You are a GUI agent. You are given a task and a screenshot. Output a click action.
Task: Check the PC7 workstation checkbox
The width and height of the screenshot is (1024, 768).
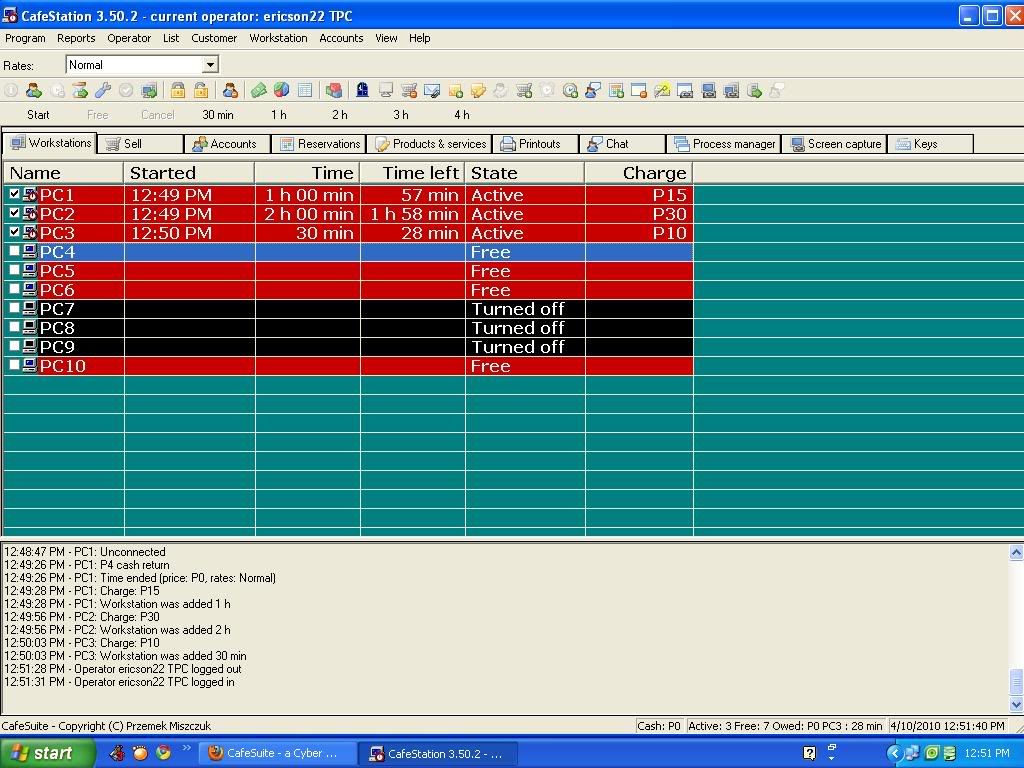click(14, 307)
